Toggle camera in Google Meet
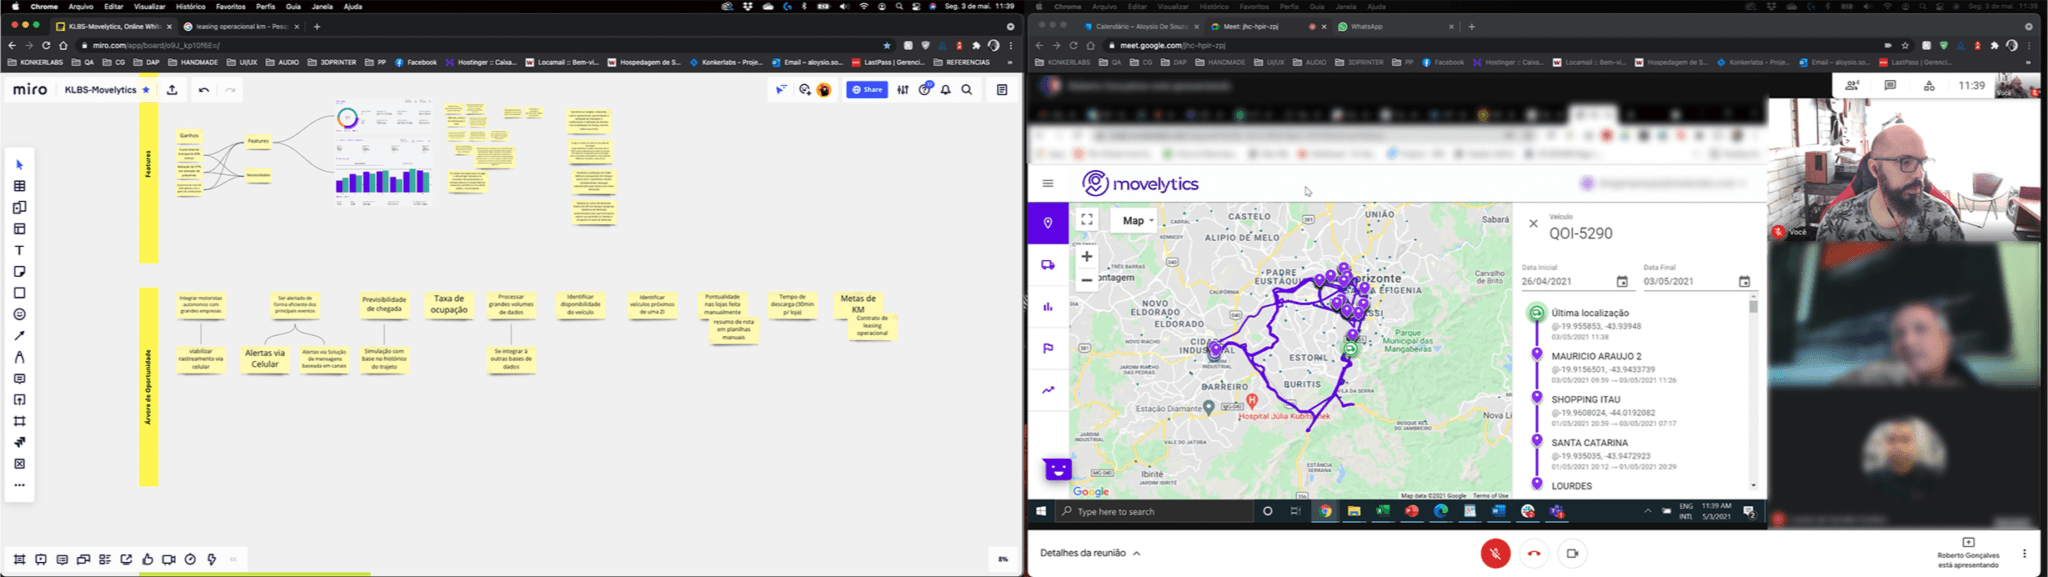 (x=1572, y=553)
